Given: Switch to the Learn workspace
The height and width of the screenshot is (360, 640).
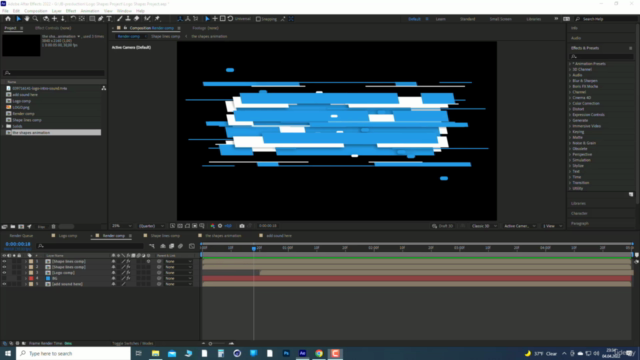Looking at the screenshot, I should point(440,19).
